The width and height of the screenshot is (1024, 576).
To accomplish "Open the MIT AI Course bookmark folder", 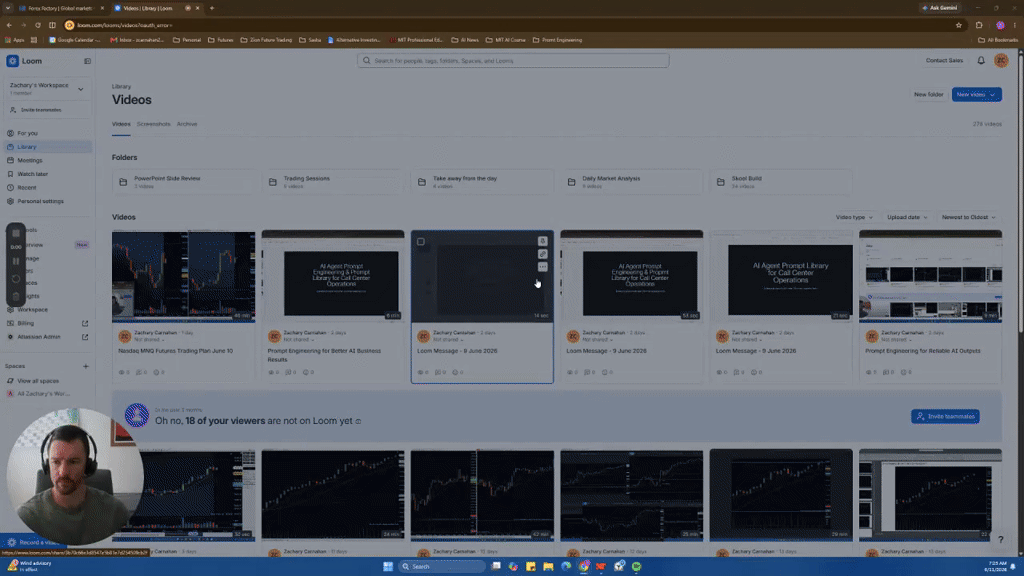I will [506, 40].
